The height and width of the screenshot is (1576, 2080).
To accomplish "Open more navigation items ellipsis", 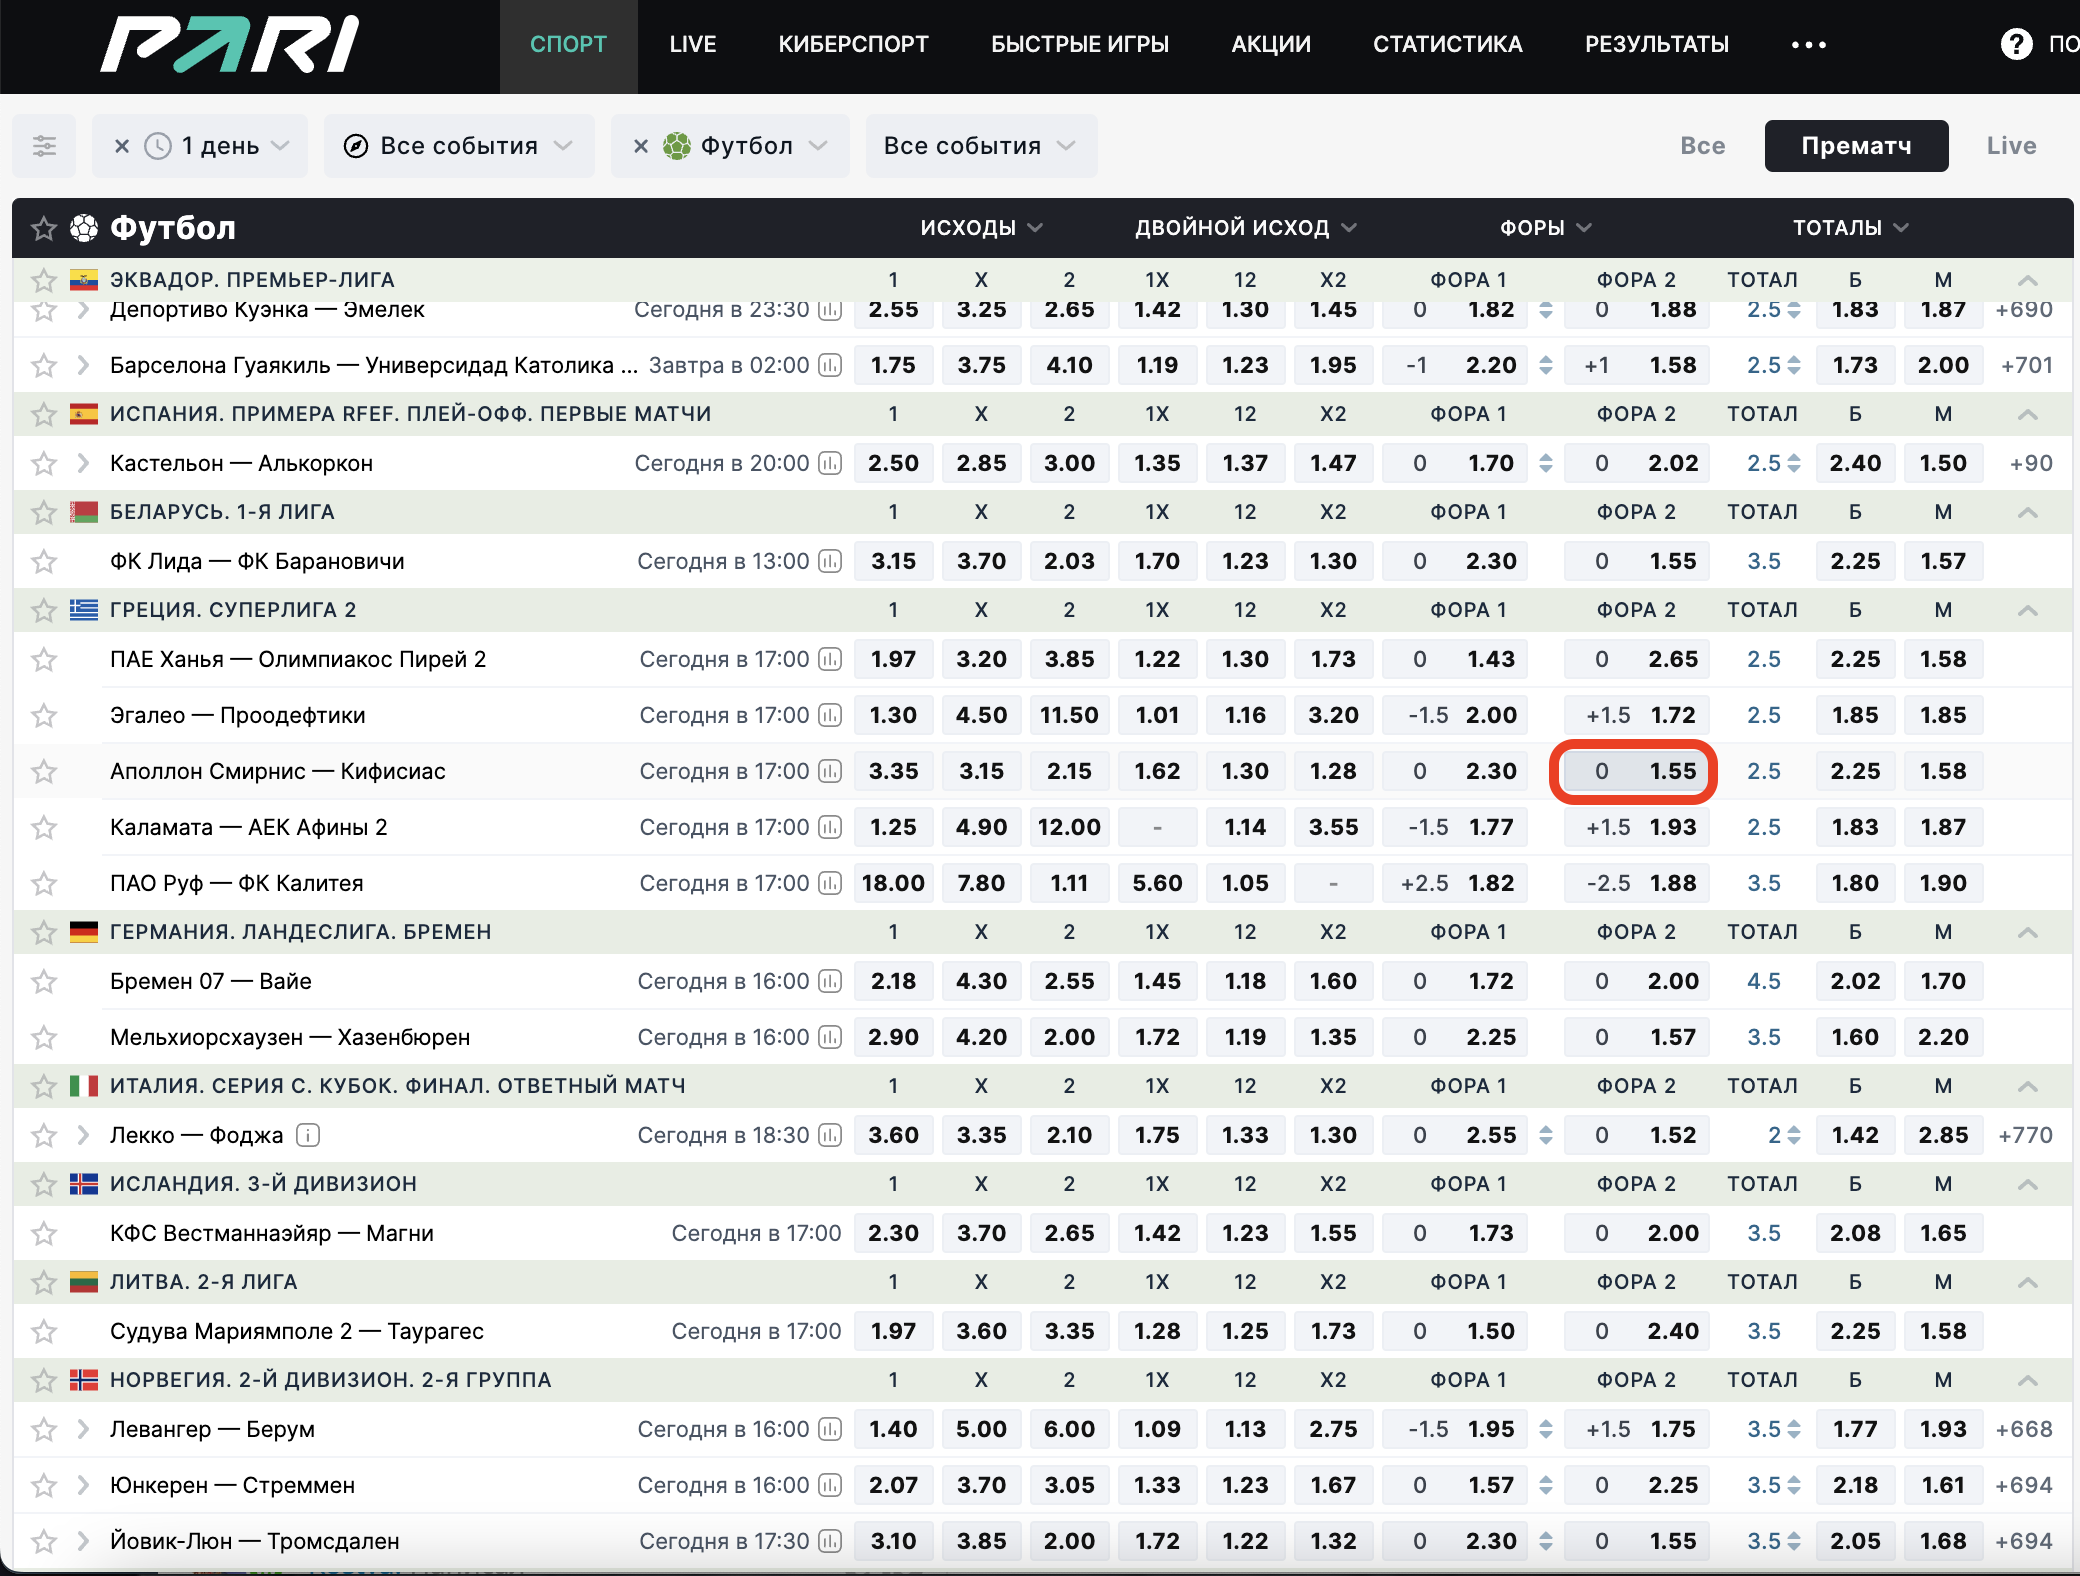I will pyautogui.click(x=1808, y=44).
